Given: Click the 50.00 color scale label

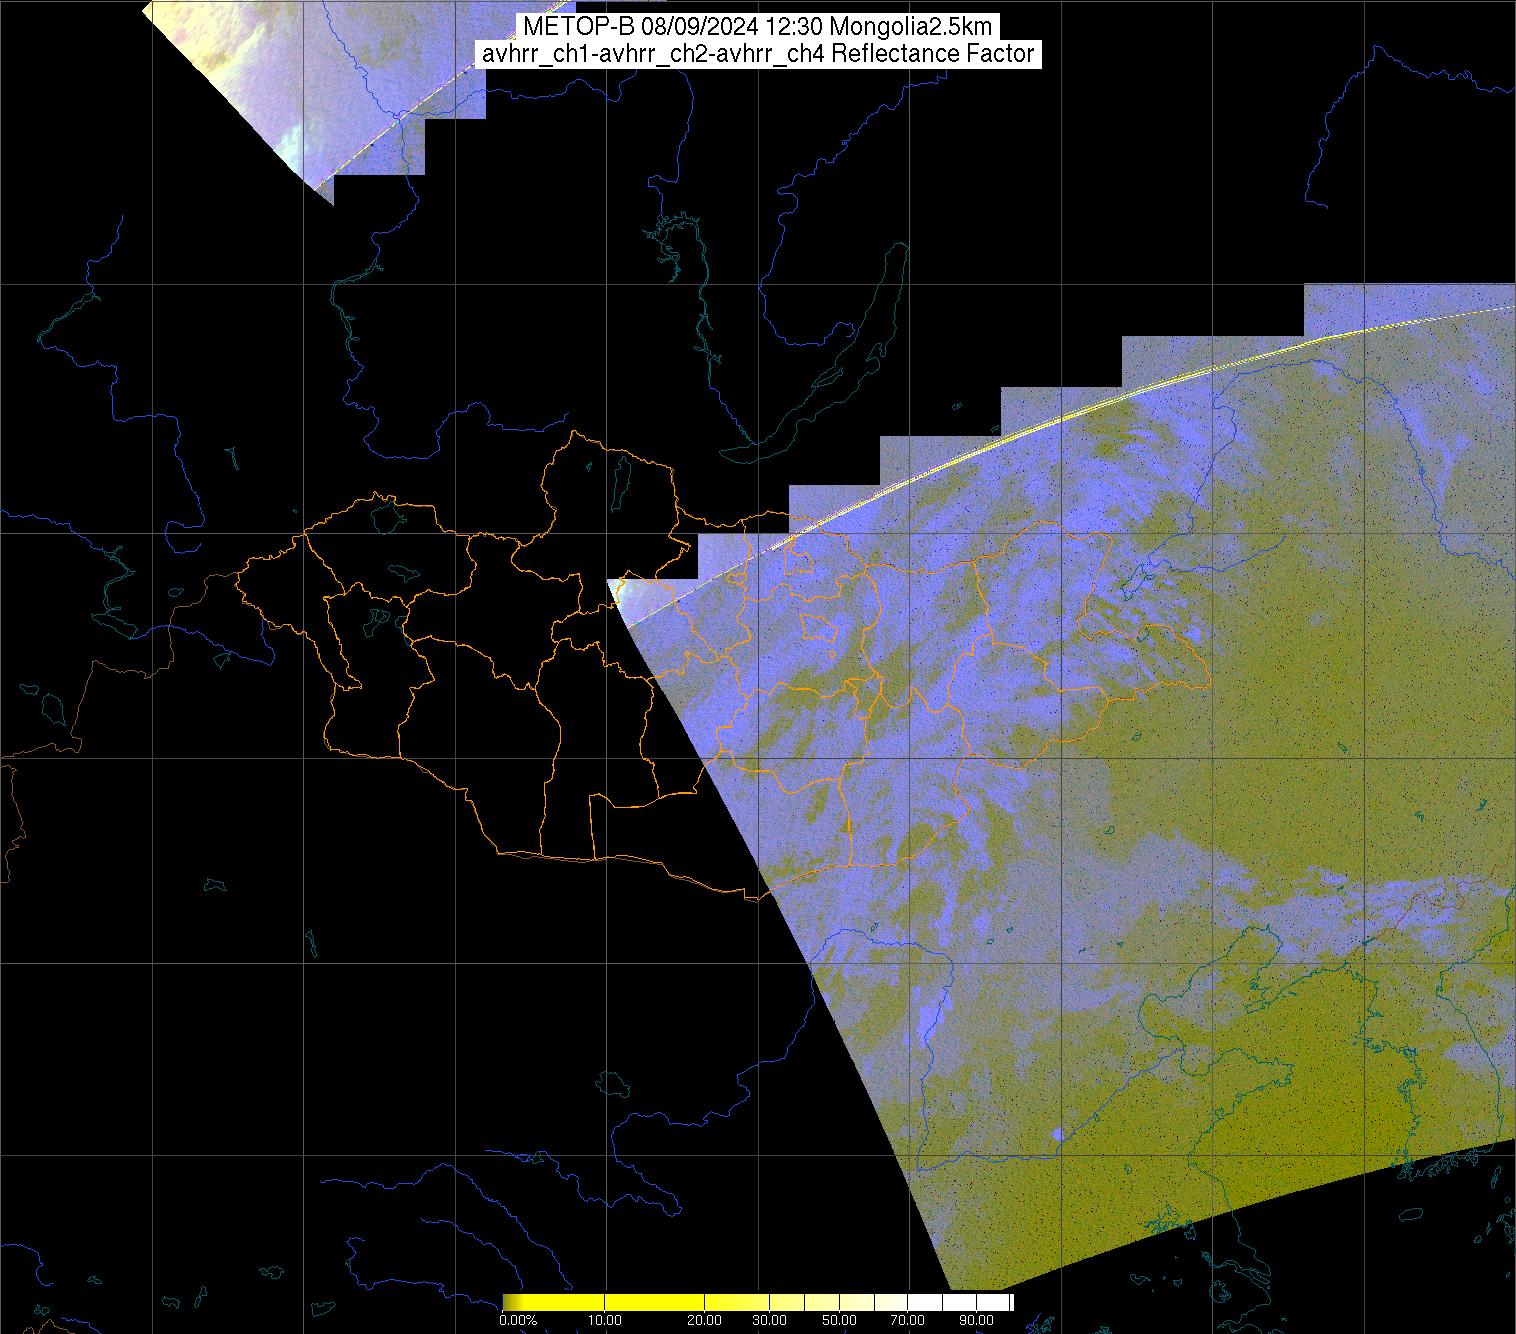Looking at the screenshot, I should tap(840, 1320).
